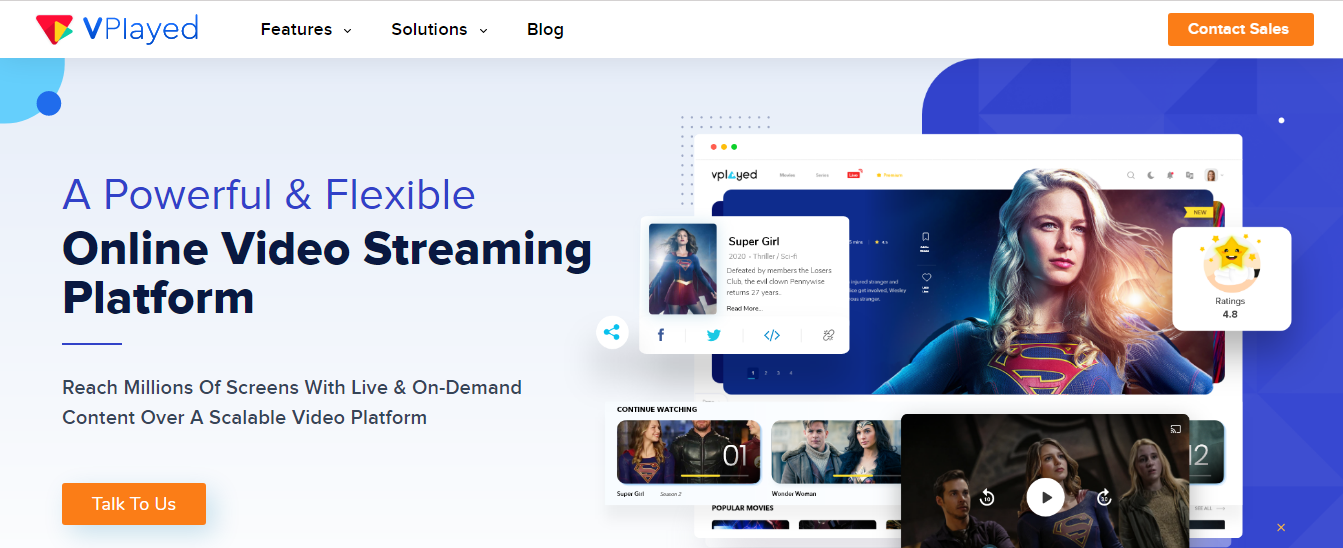The image size is (1343, 548).
Task: Click the 'Ratings 4.8' text
Action: [x=1231, y=307]
